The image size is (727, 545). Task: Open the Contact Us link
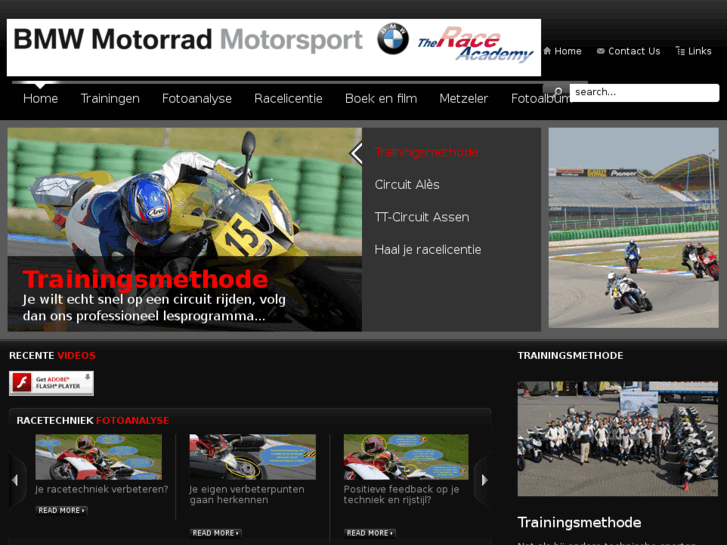click(x=634, y=51)
